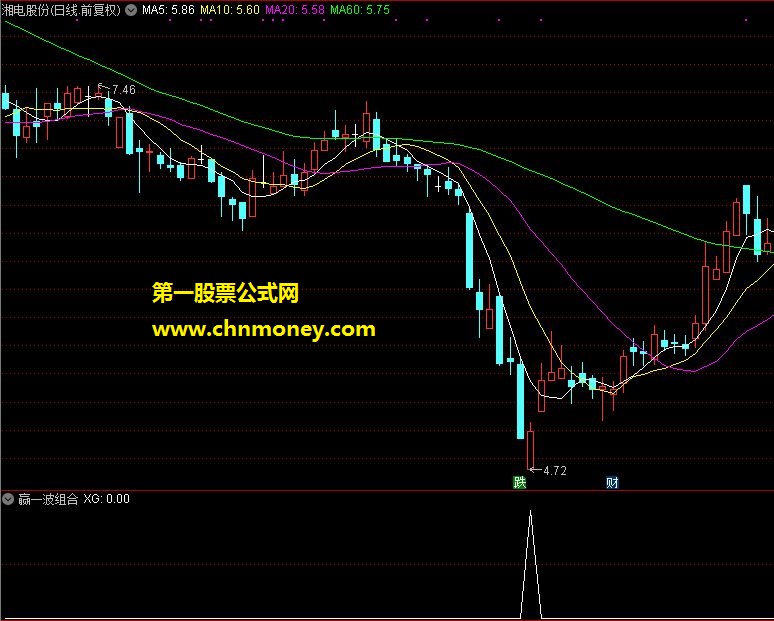Click the 7.46 high price label

[x=123, y=89]
